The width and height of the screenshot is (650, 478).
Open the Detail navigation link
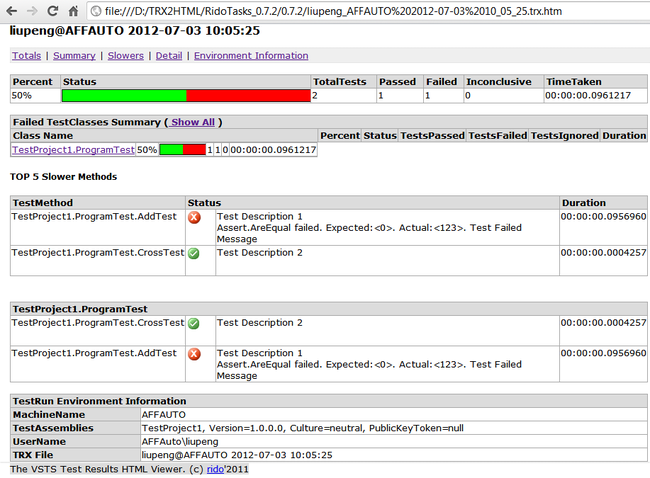(169, 56)
